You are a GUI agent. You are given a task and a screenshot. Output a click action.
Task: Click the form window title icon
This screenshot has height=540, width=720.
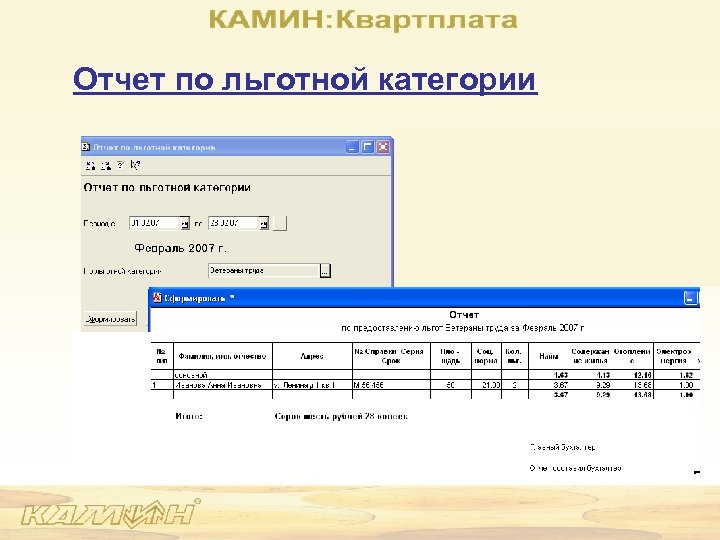(x=86, y=147)
